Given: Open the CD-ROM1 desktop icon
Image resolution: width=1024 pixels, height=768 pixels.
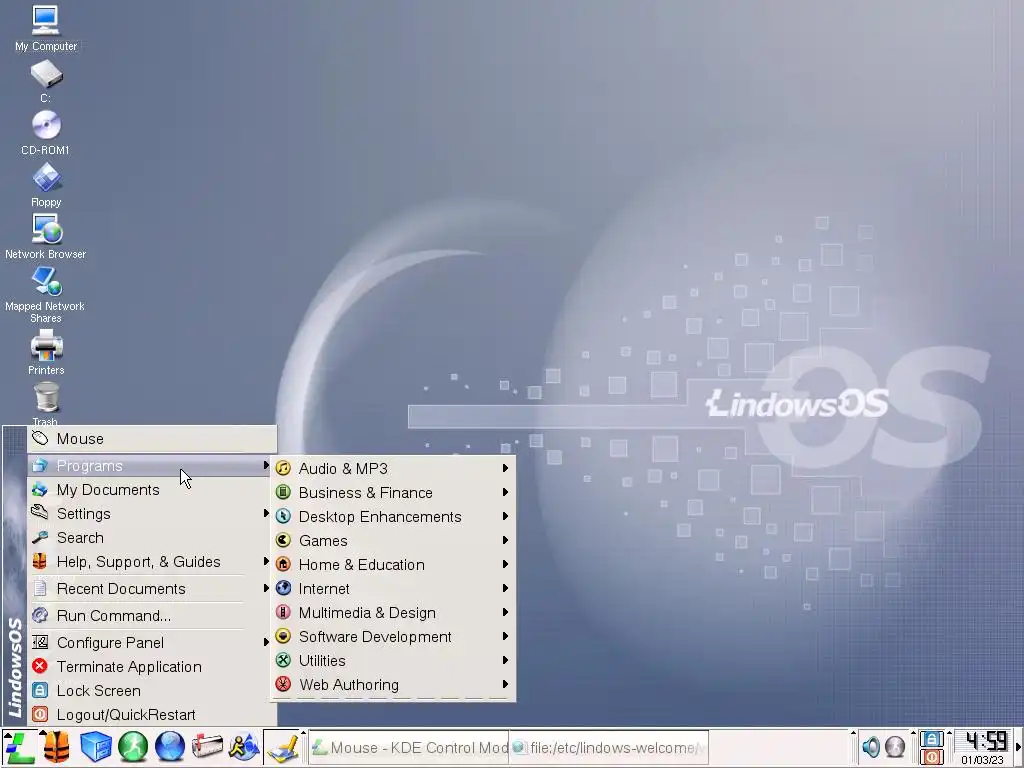Looking at the screenshot, I should coord(46,133).
